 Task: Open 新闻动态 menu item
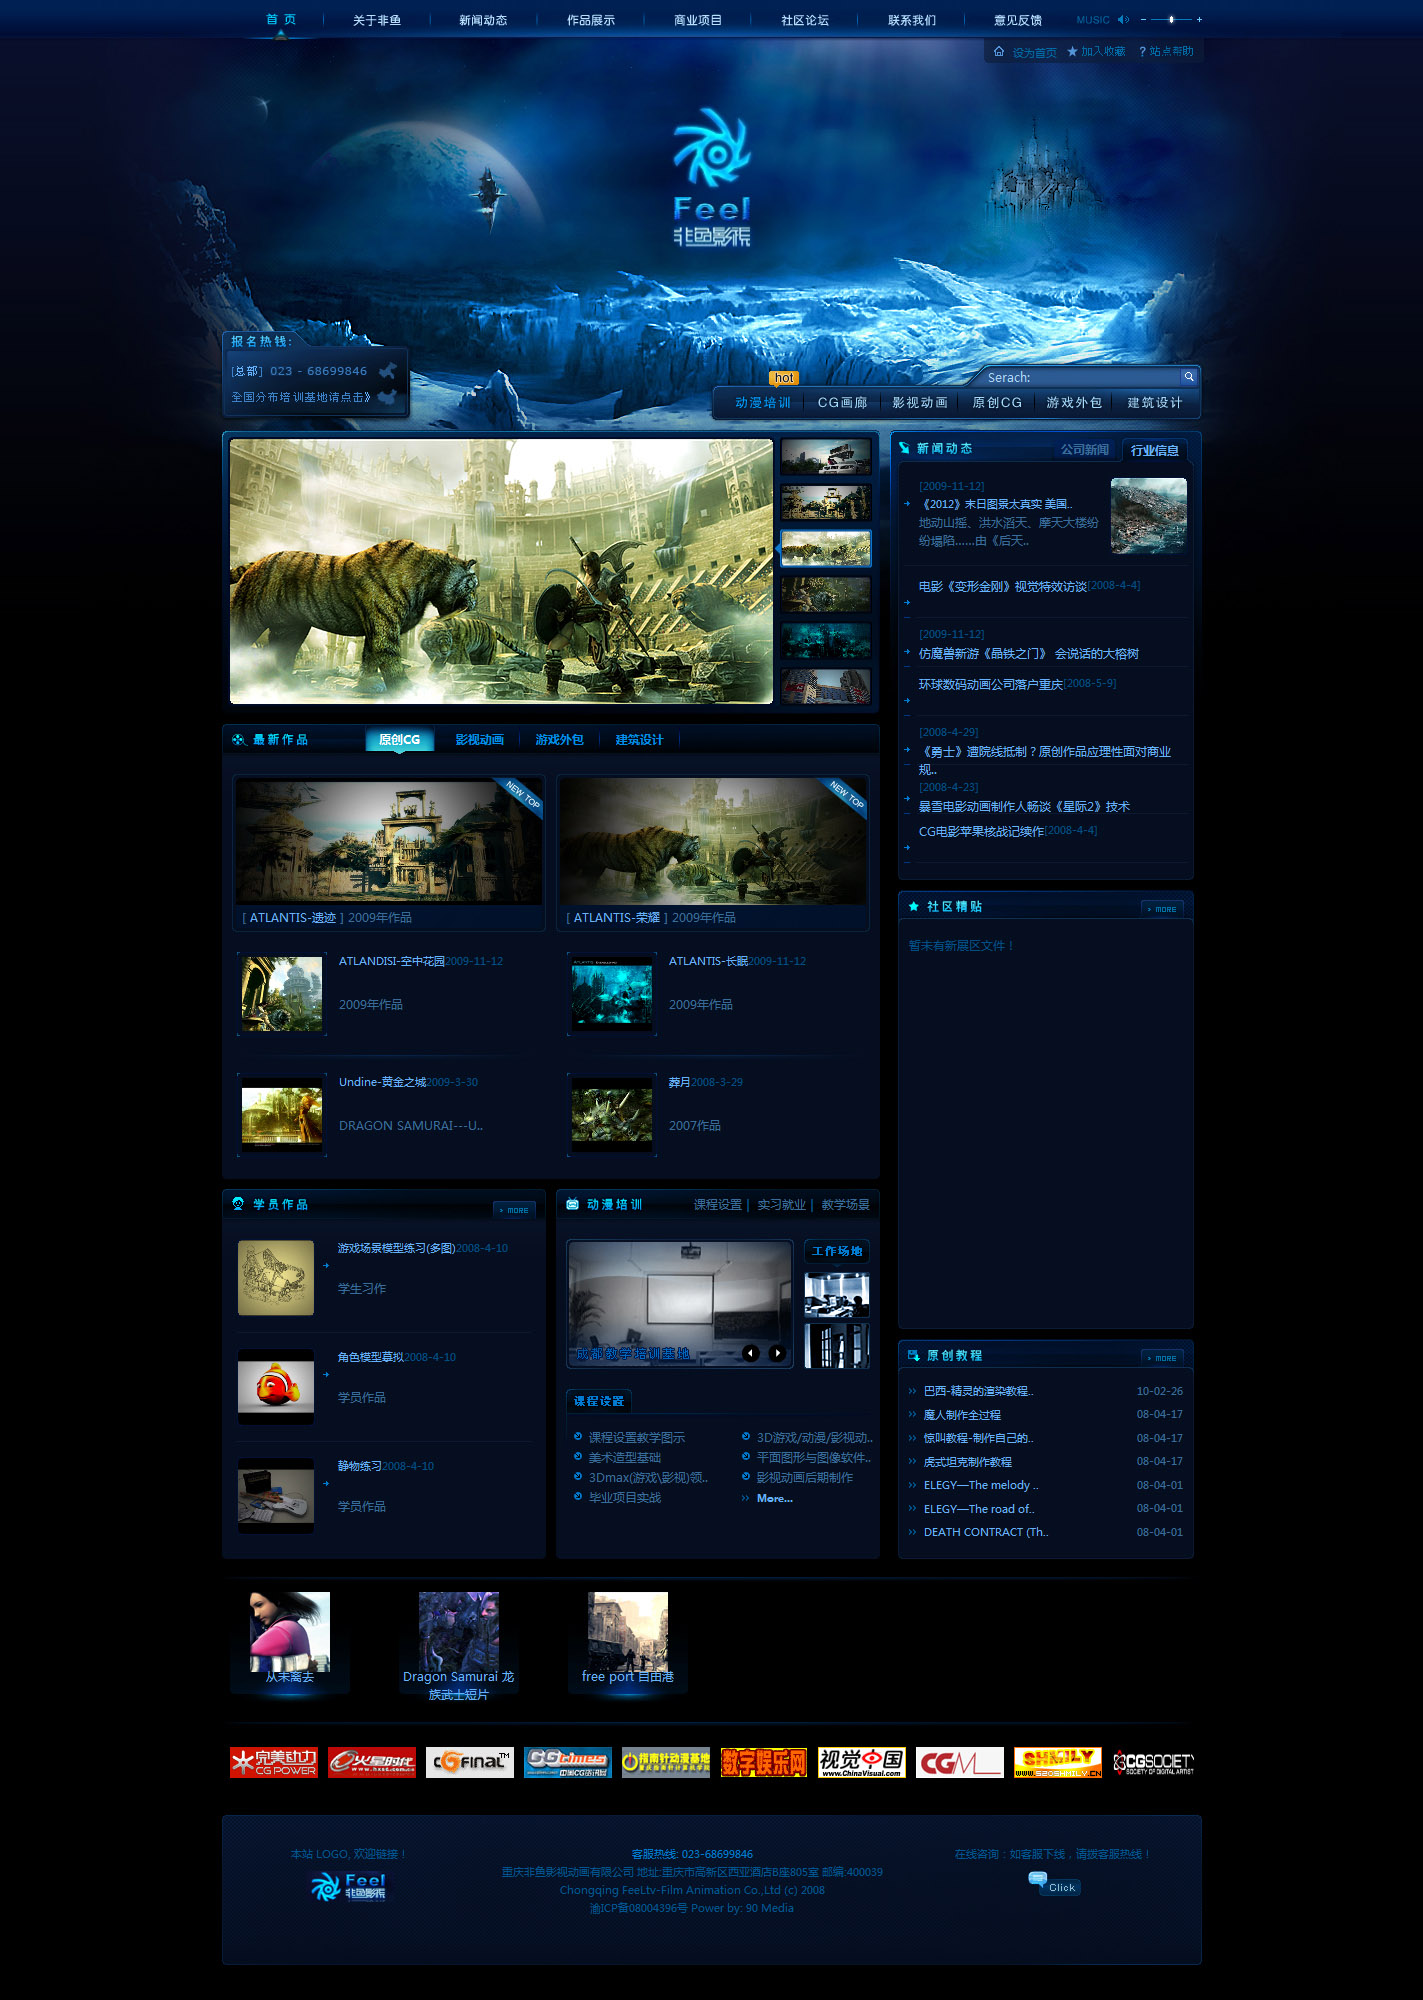pos(483,20)
